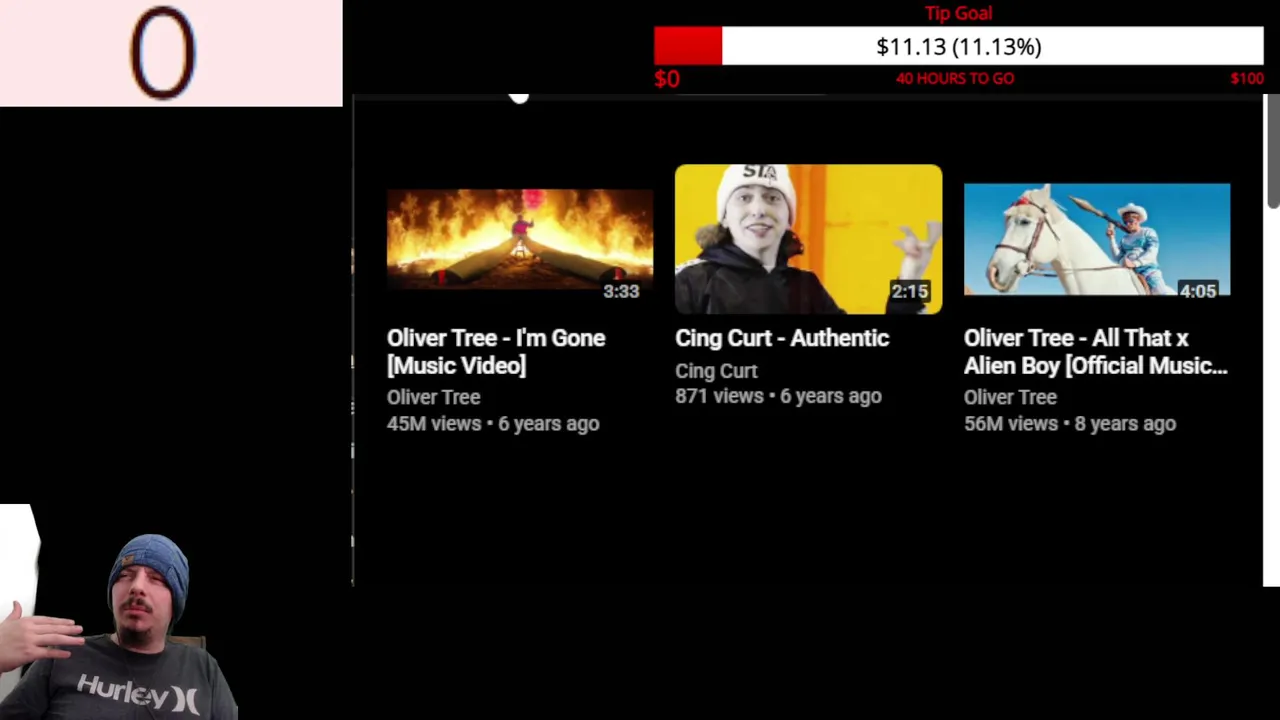
Task: Click the '40 HOURS TO GO' label
Action: click(x=955, y=78)
